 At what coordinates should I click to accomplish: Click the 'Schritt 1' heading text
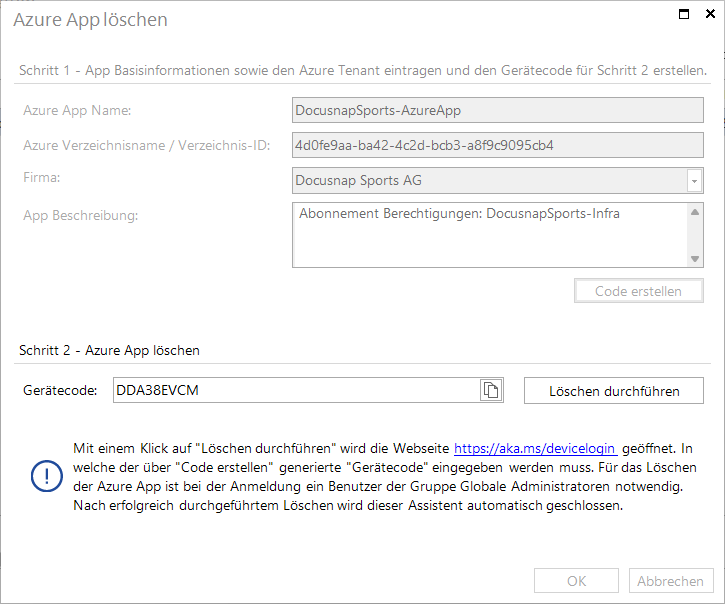coord(363,70)
